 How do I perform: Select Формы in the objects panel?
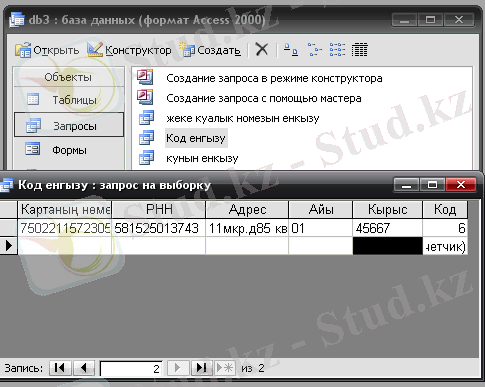click(69, 150)
